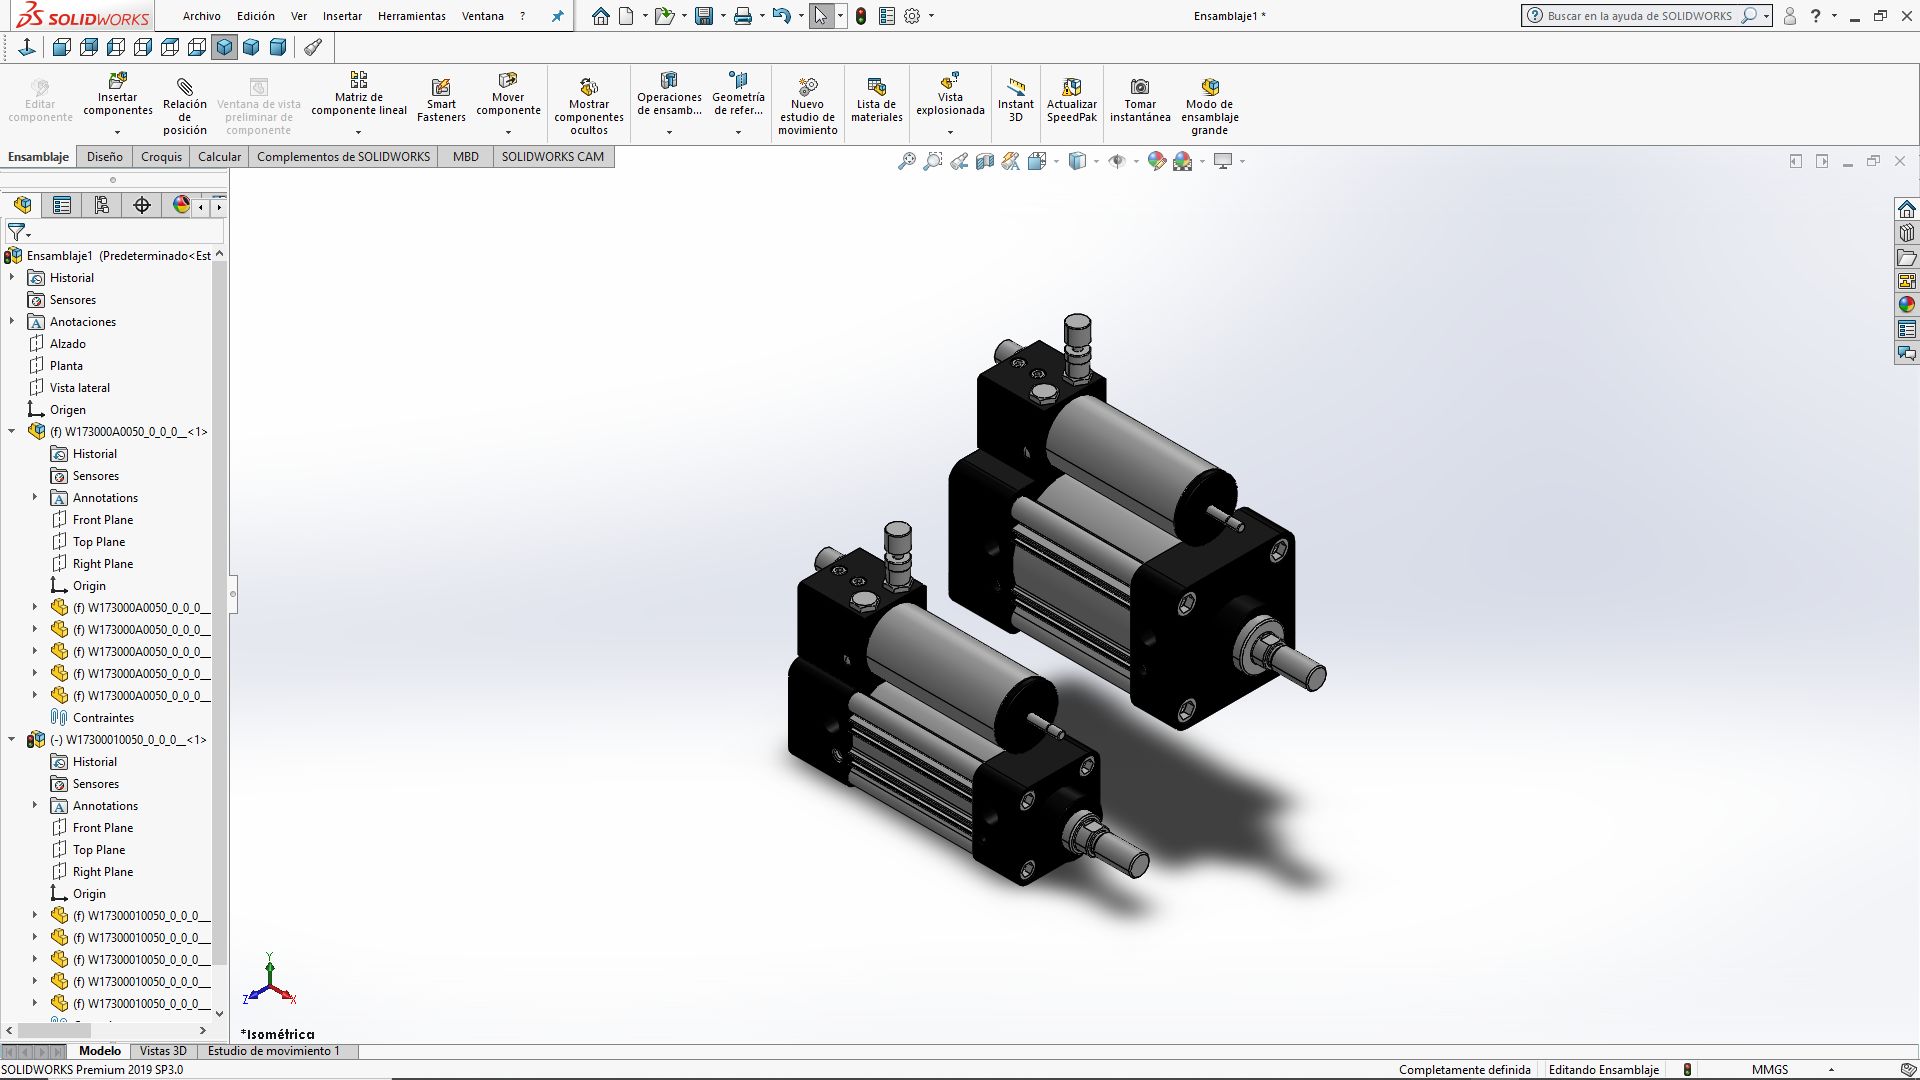Open Nuevo estudio de movimiento
Viewport: 1920px width, 1080px height.
[807, 88]
